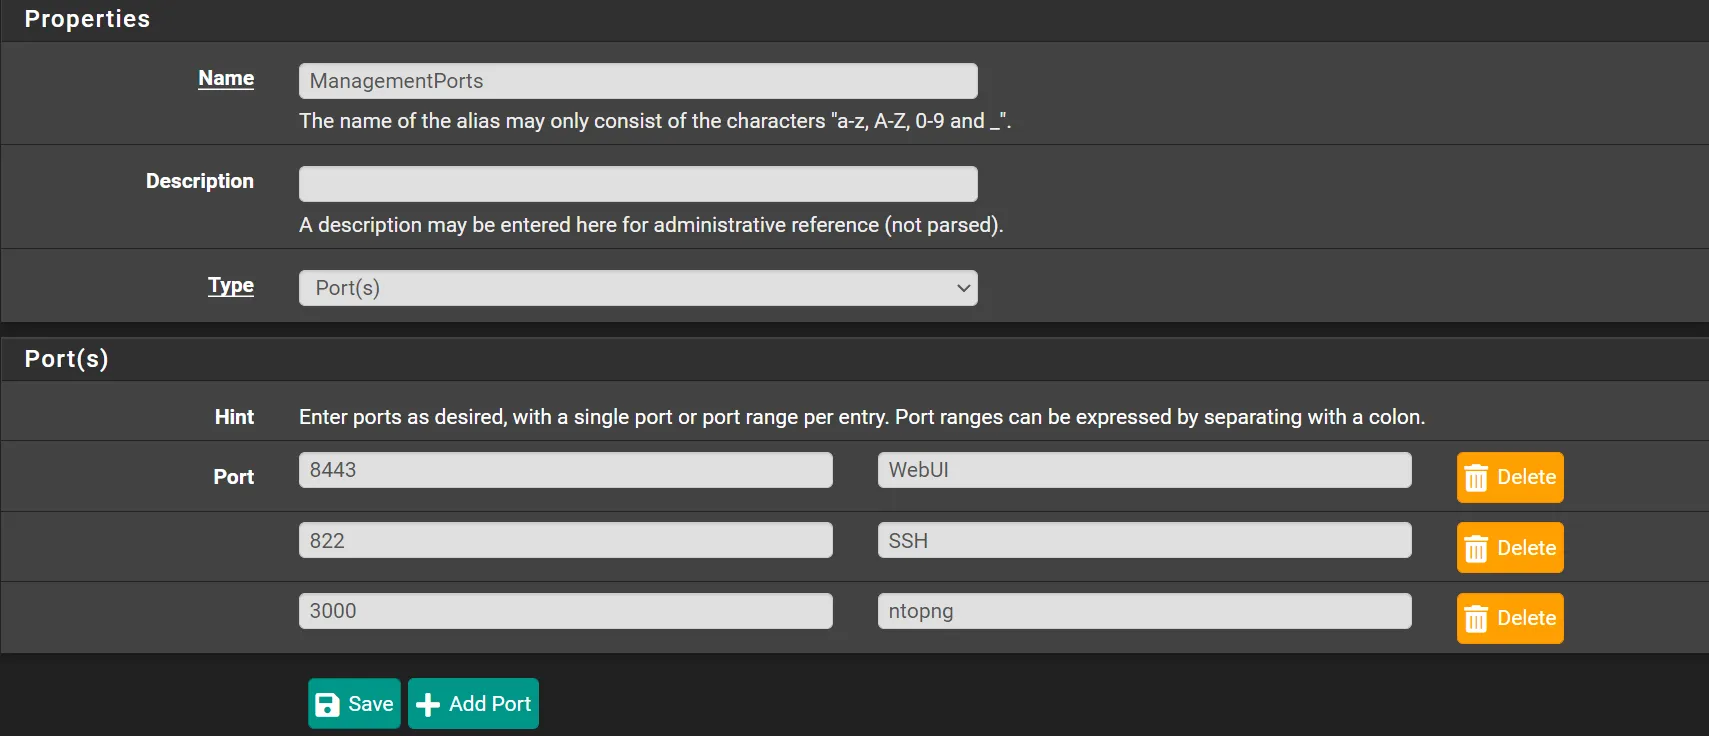Click into the empty Description field
Screen dimensions: 1709x736
637,184
